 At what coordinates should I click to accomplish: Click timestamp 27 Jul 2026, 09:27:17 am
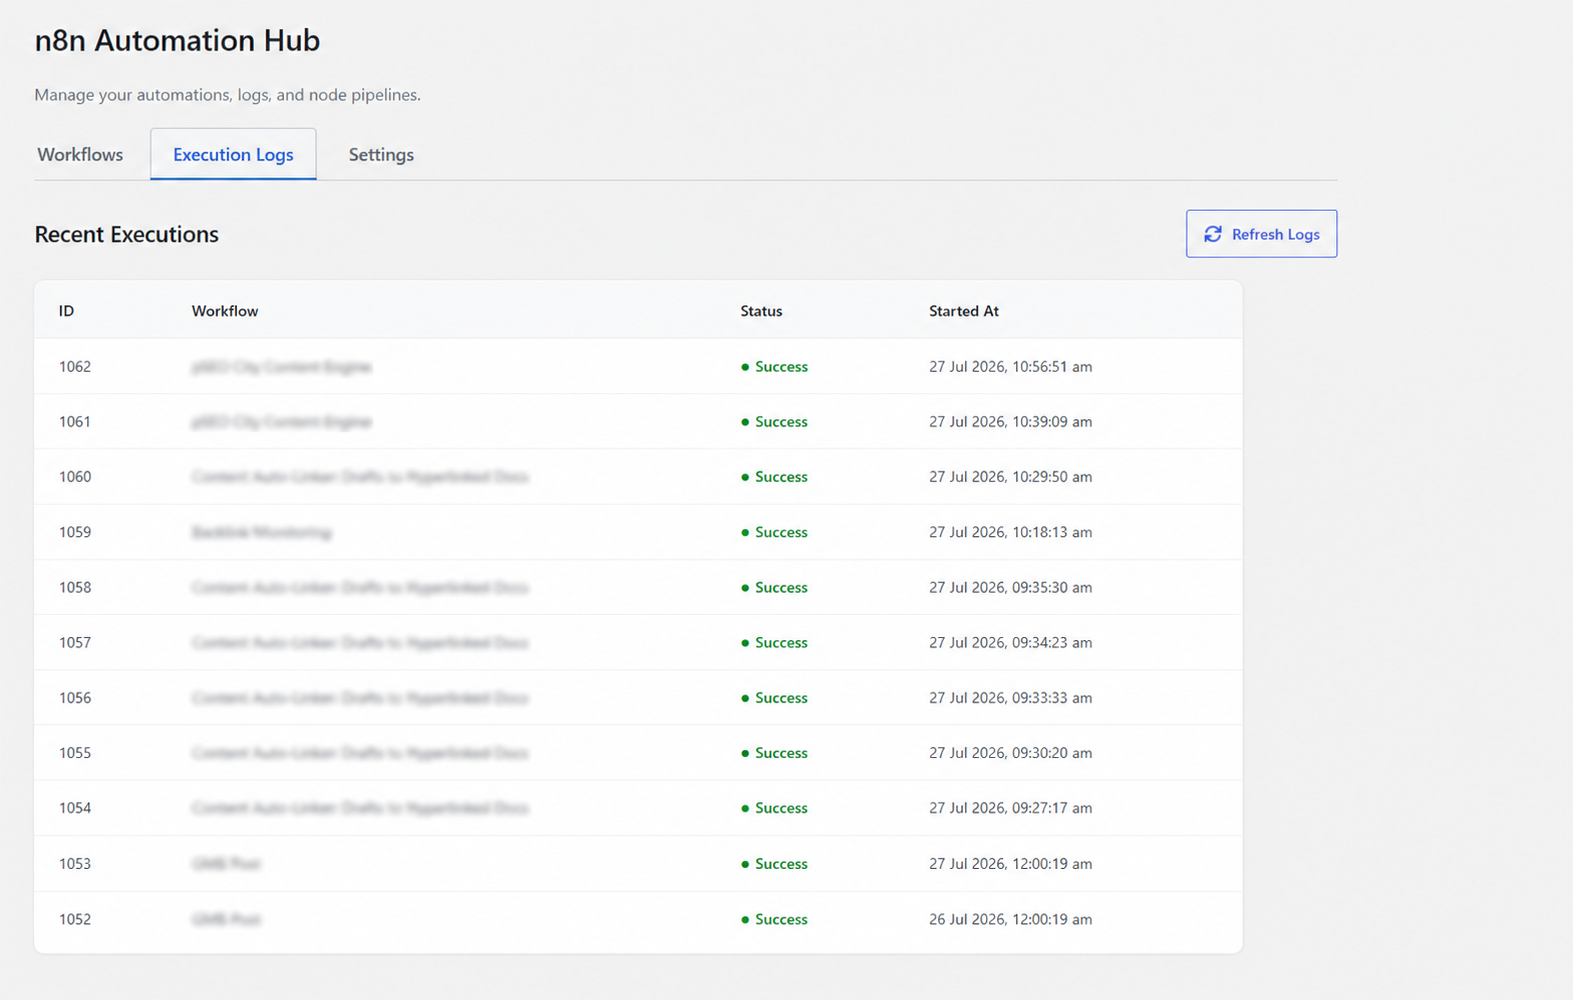click(x=1010, y=808)
